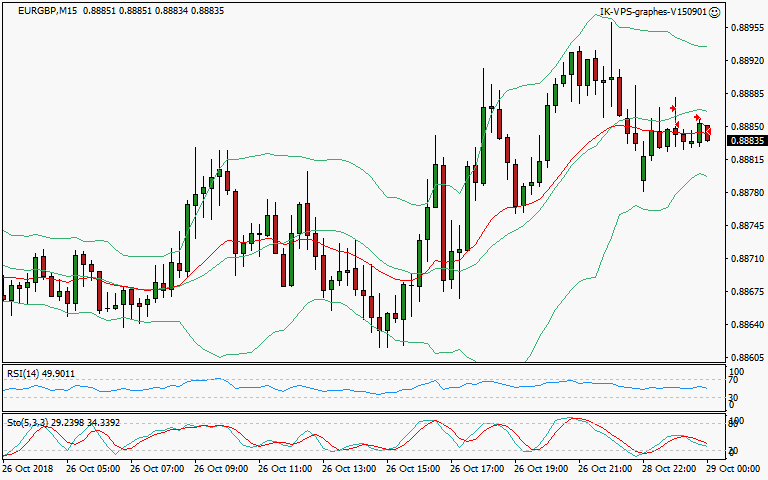Viewport: 768px width, 480px height.
Task: Click the IK-VPS-graphes-V150901 expert advisor label
Action: tap(652, 13)
